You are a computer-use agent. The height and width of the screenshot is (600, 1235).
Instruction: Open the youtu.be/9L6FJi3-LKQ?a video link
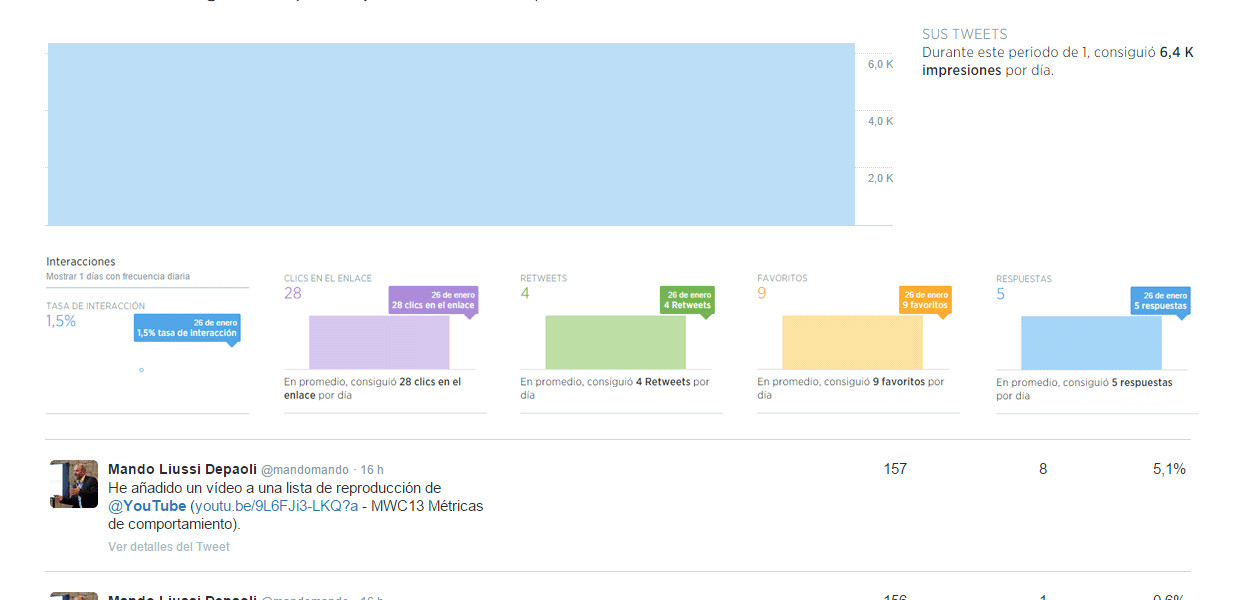click(x=274, y=506)
